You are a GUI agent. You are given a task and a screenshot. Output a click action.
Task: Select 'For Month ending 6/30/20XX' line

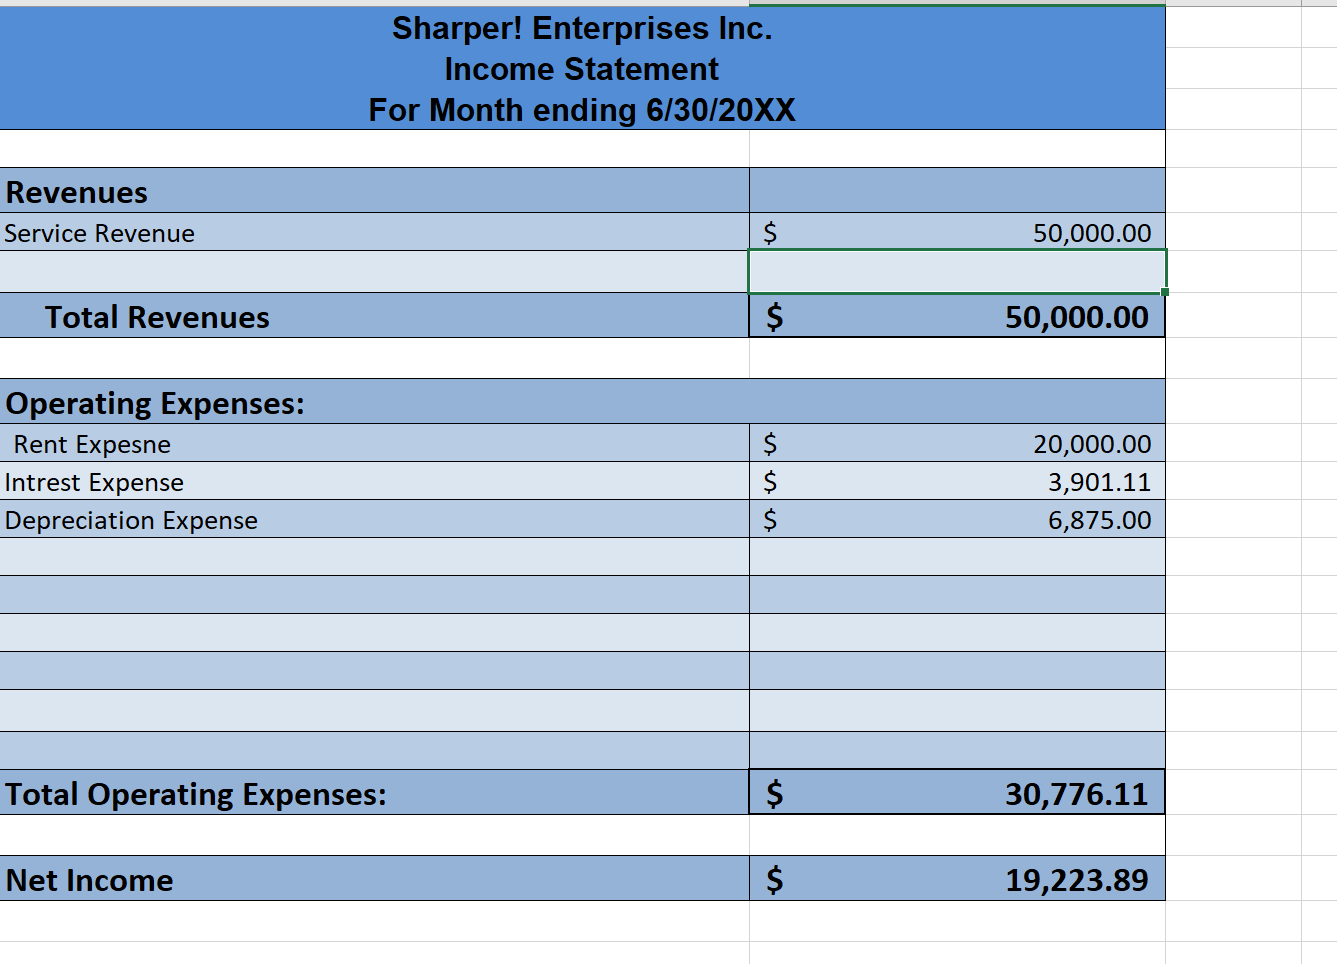coord(582,110)
